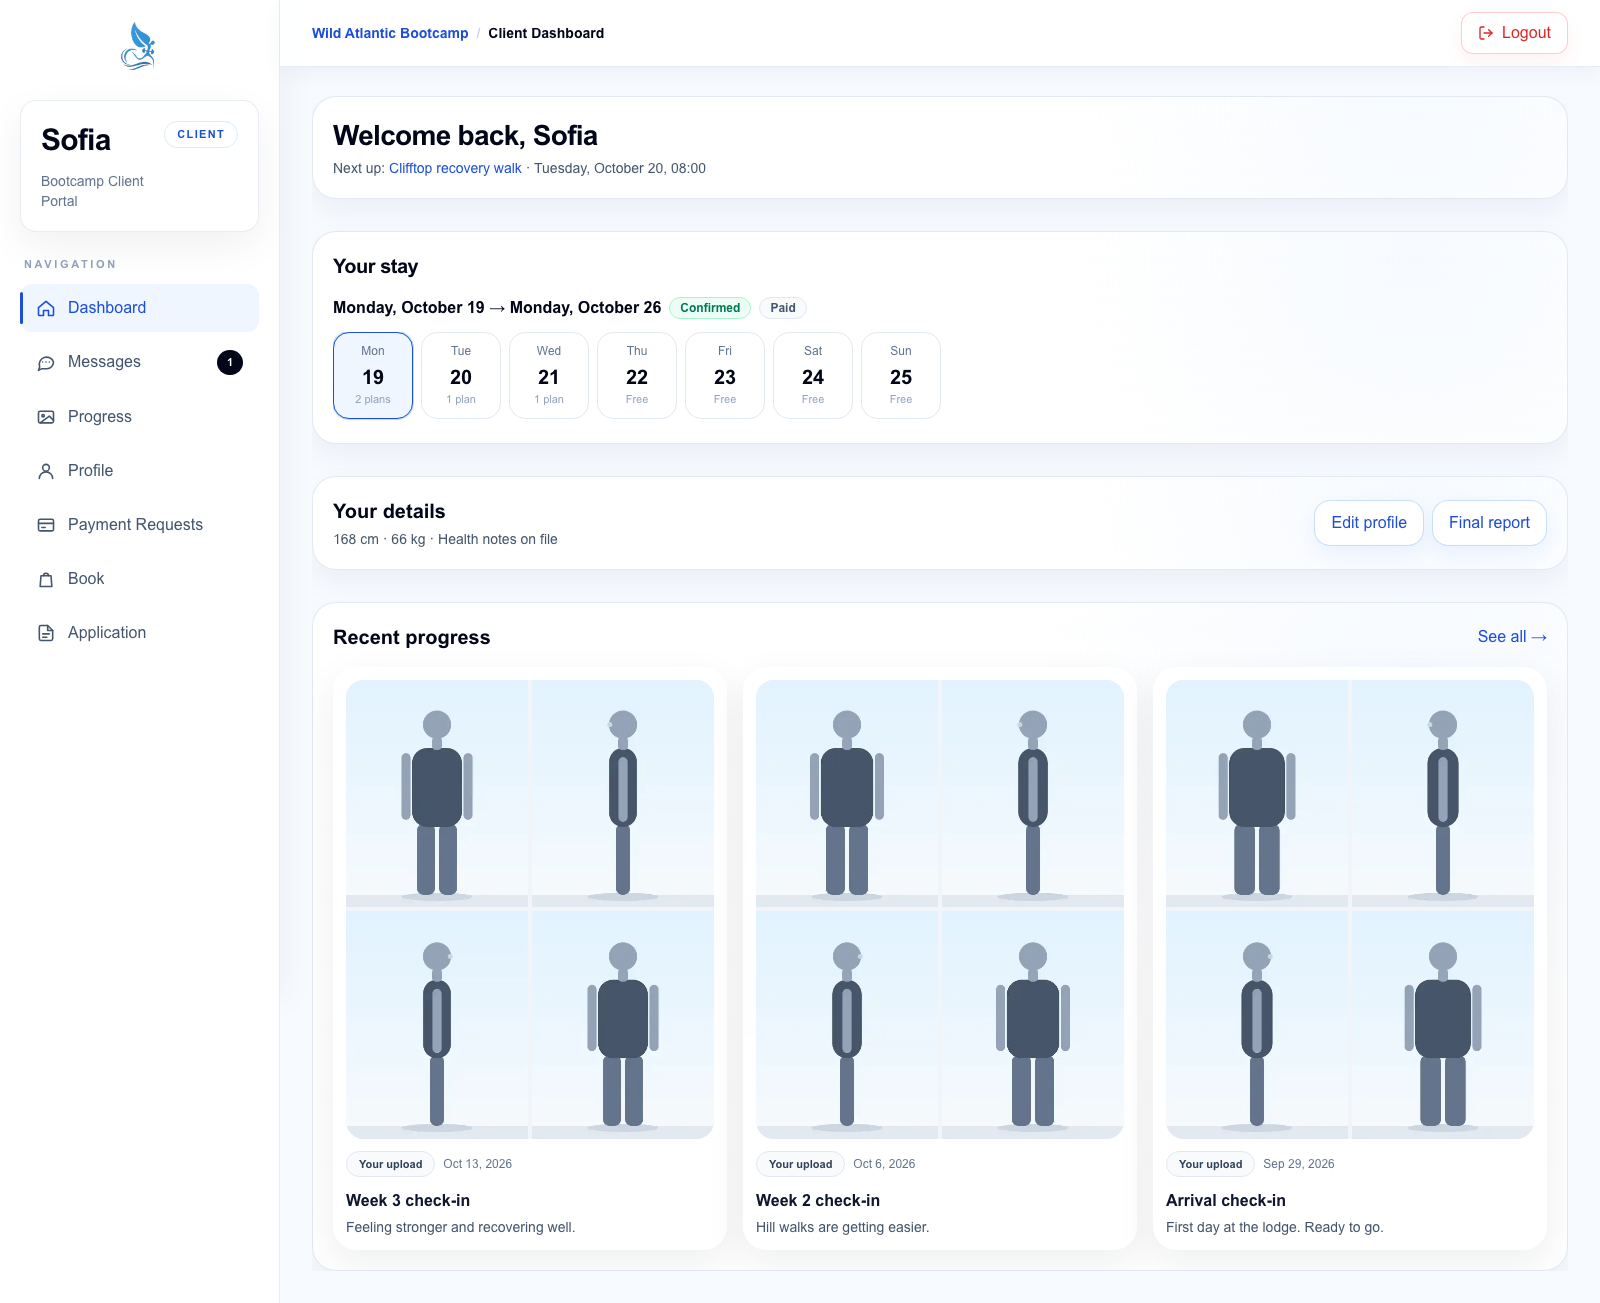The width and height of the screenshot is (1600, 1303).
Task: Click the Profile person icon
Action: (46, 471)
